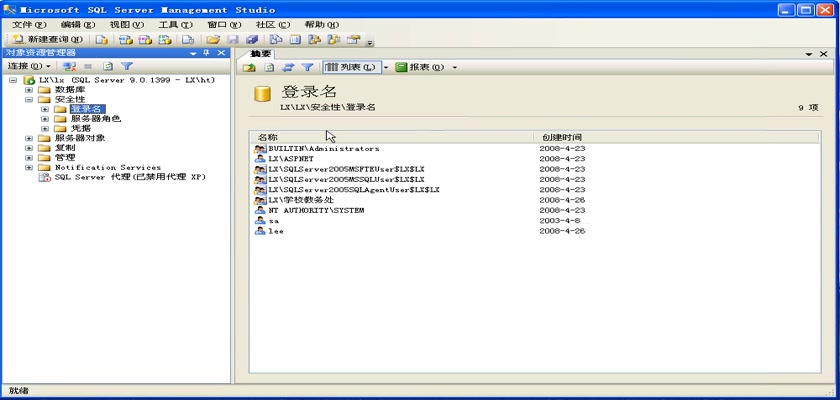This screenshot has width=840, height=400.
Task: Collapse the 安全性 tree node
Action: pyautogui.click(x=29, y=99)
